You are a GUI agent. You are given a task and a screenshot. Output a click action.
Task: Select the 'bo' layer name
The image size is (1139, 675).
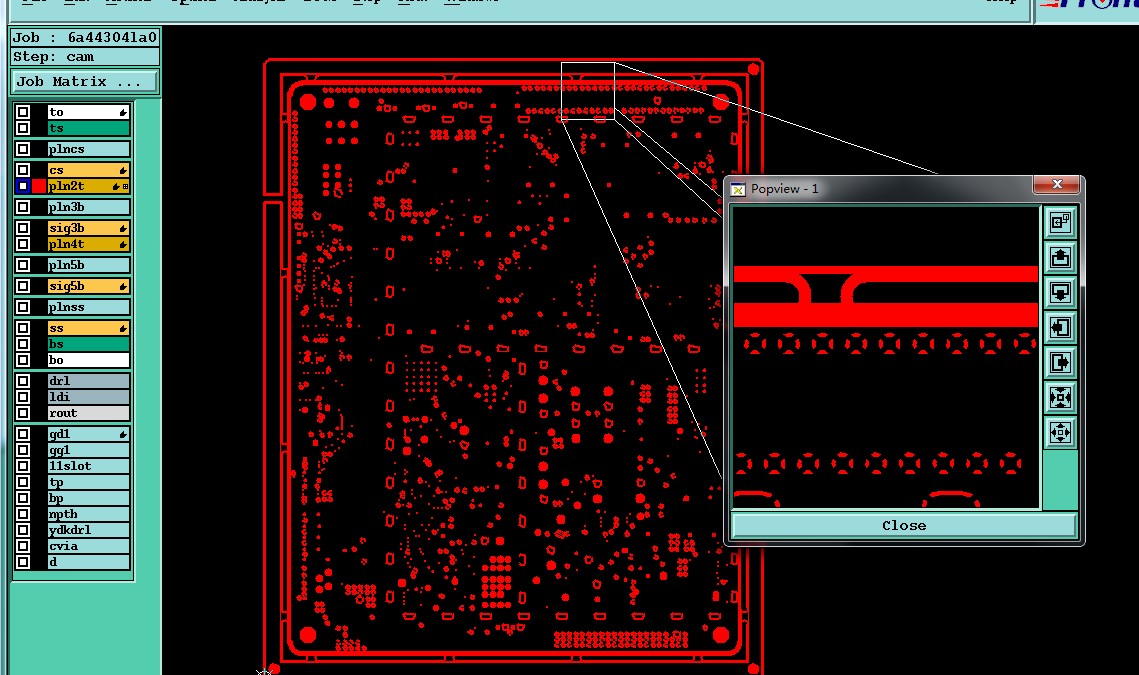click(89, 360)
